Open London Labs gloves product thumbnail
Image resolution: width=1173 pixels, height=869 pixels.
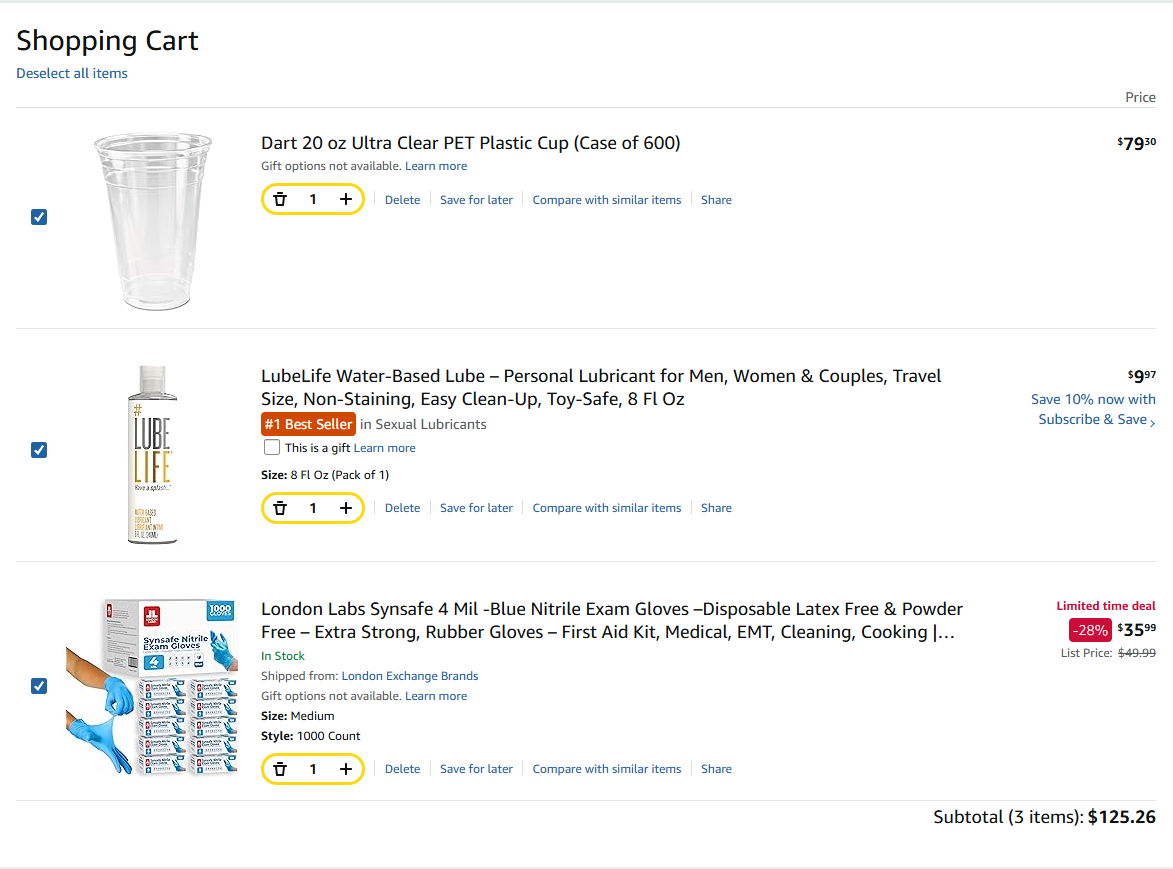click(x=152, y=686)
